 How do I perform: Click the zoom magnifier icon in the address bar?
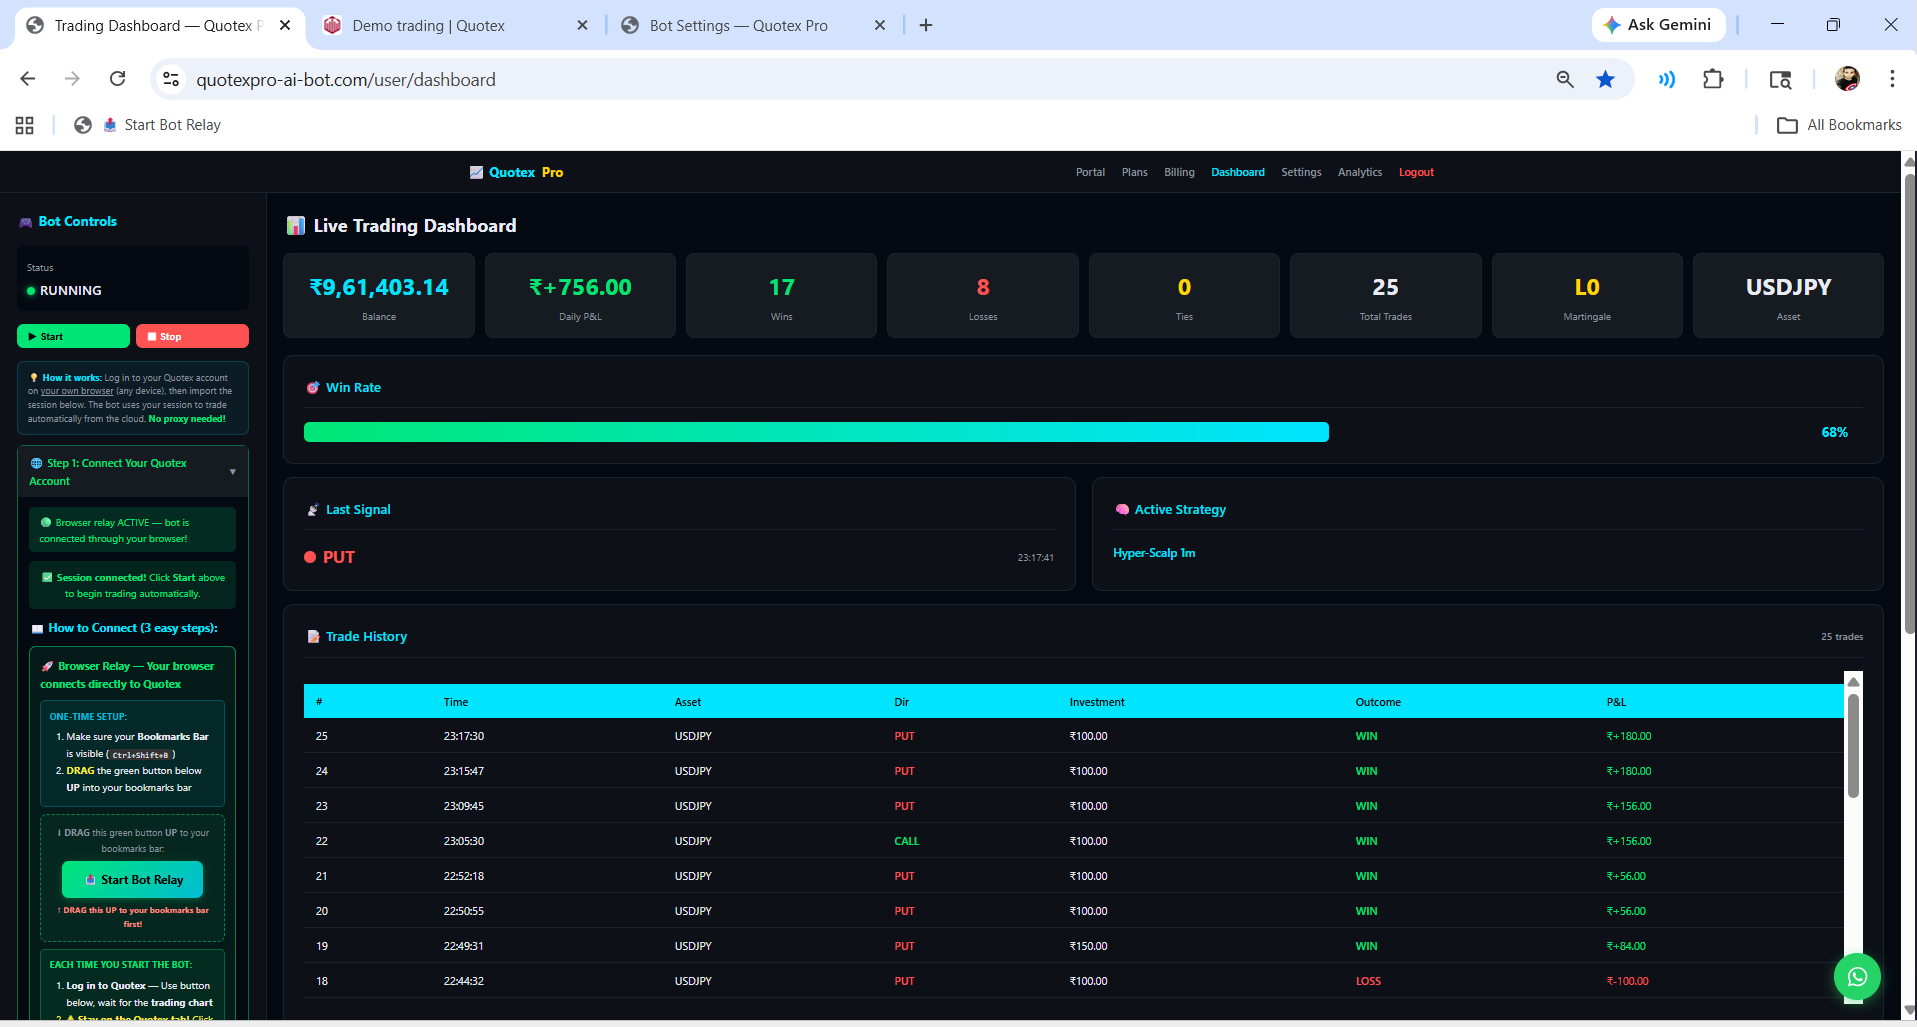click(1565, 79)
